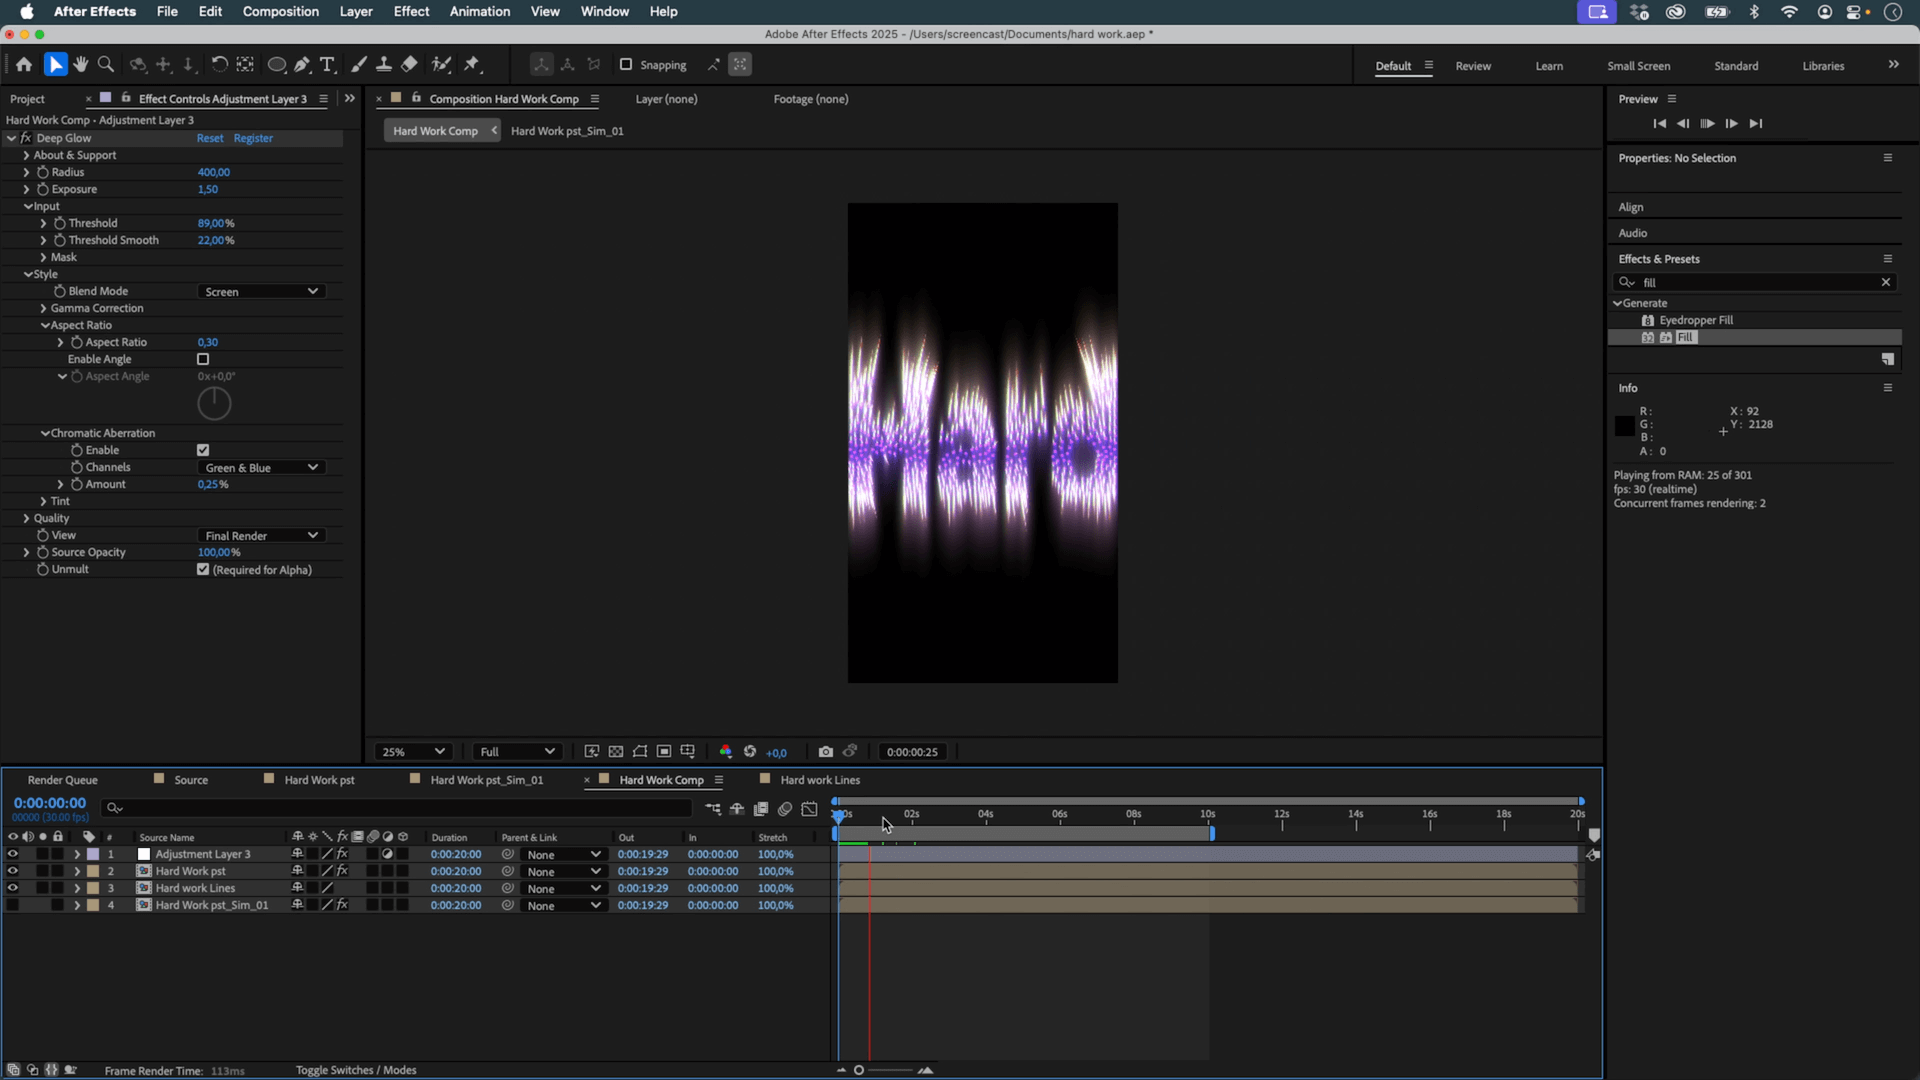Select the Home icon in toolbar

[24, 65]
